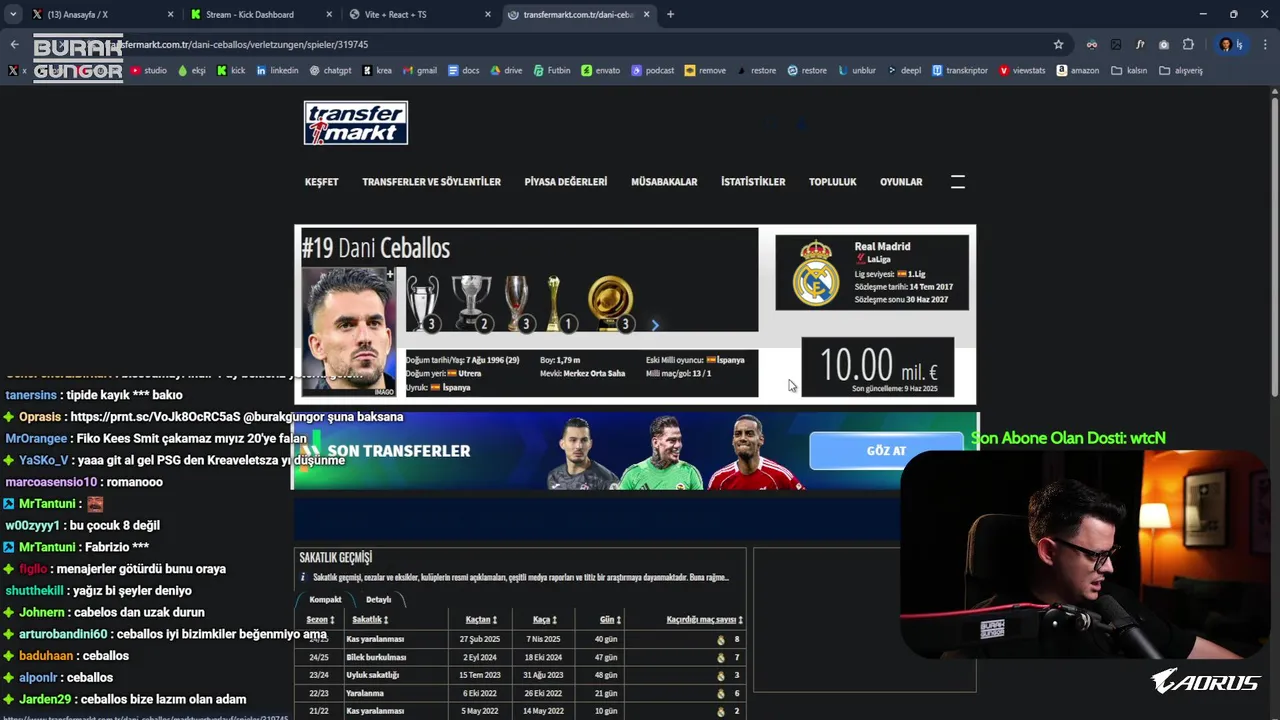1280x720 pixels.
Task: Sort table by Sezon column
Action: (320, 620)
